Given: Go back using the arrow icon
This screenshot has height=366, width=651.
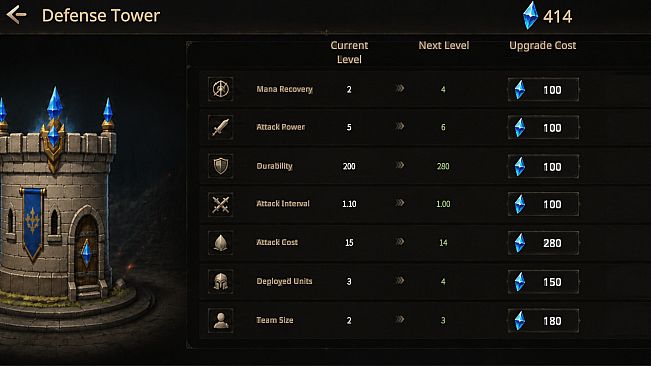Looking at the screenshot, I should (x=17, y=15).
